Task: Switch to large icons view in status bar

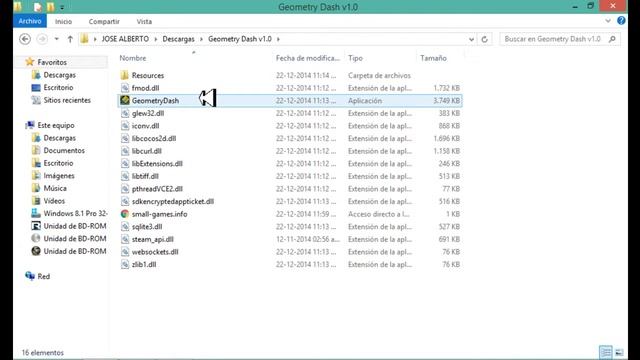Action: coord(619,352)
